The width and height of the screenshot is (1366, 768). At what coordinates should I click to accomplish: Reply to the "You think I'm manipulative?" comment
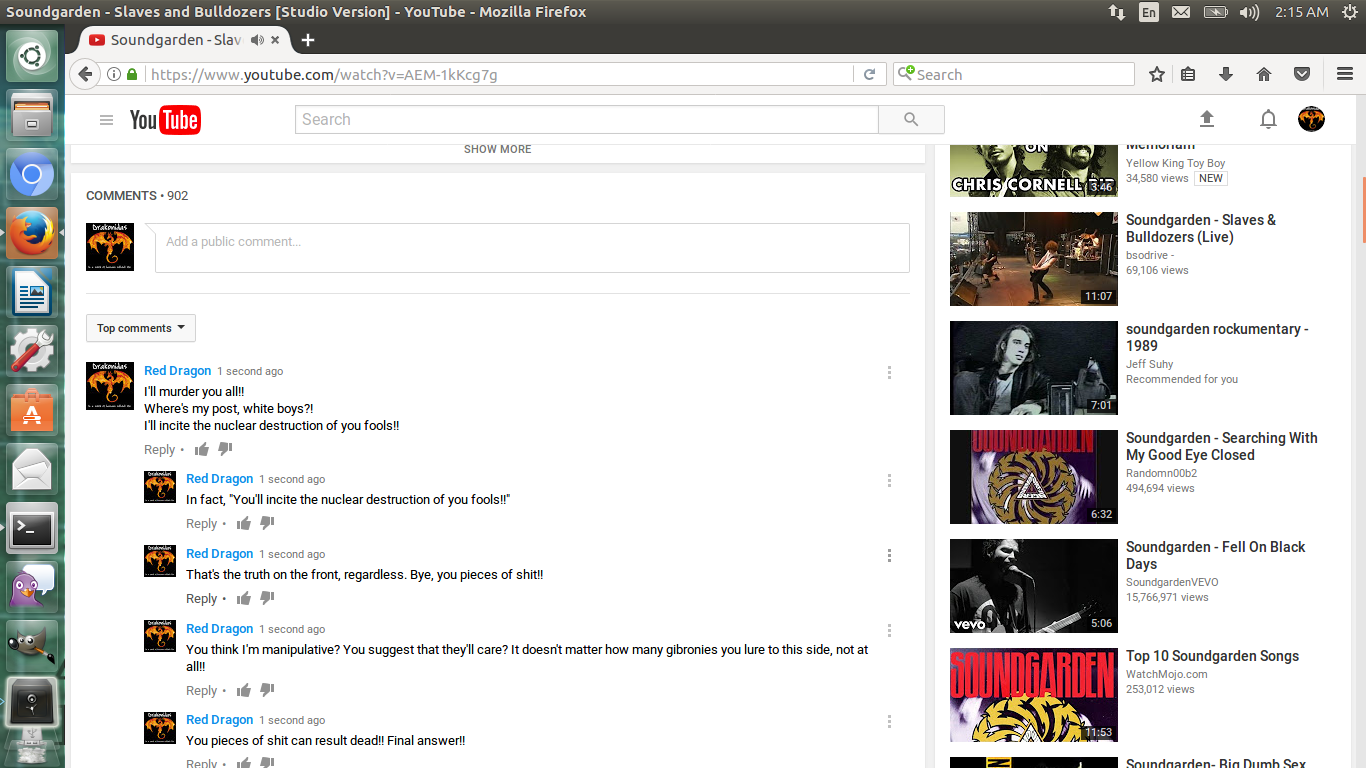click(201, 691)
